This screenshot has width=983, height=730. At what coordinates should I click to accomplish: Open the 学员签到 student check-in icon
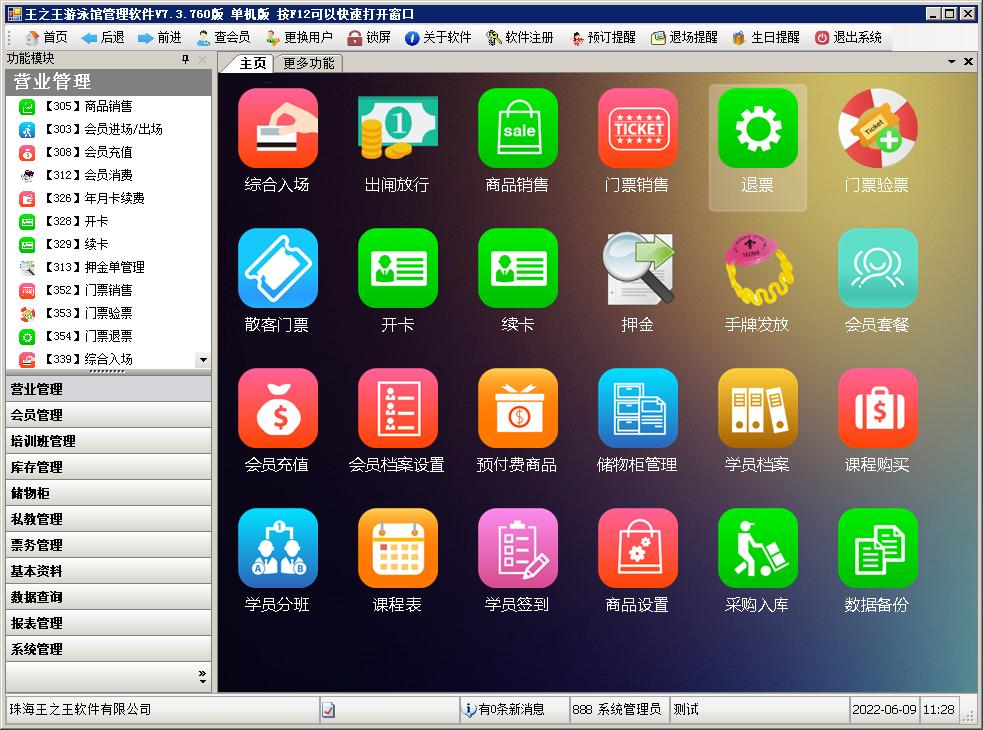point(517,548)
